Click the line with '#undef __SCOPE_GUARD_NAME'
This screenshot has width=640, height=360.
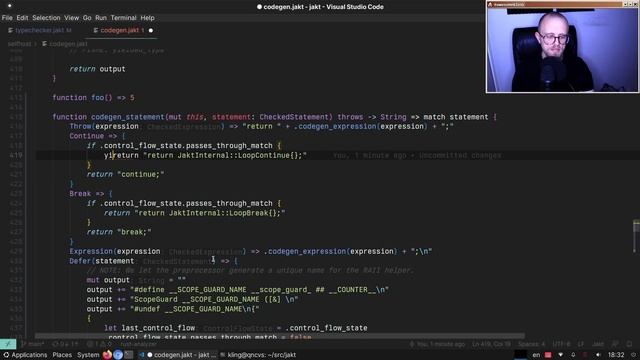point(173,309)
